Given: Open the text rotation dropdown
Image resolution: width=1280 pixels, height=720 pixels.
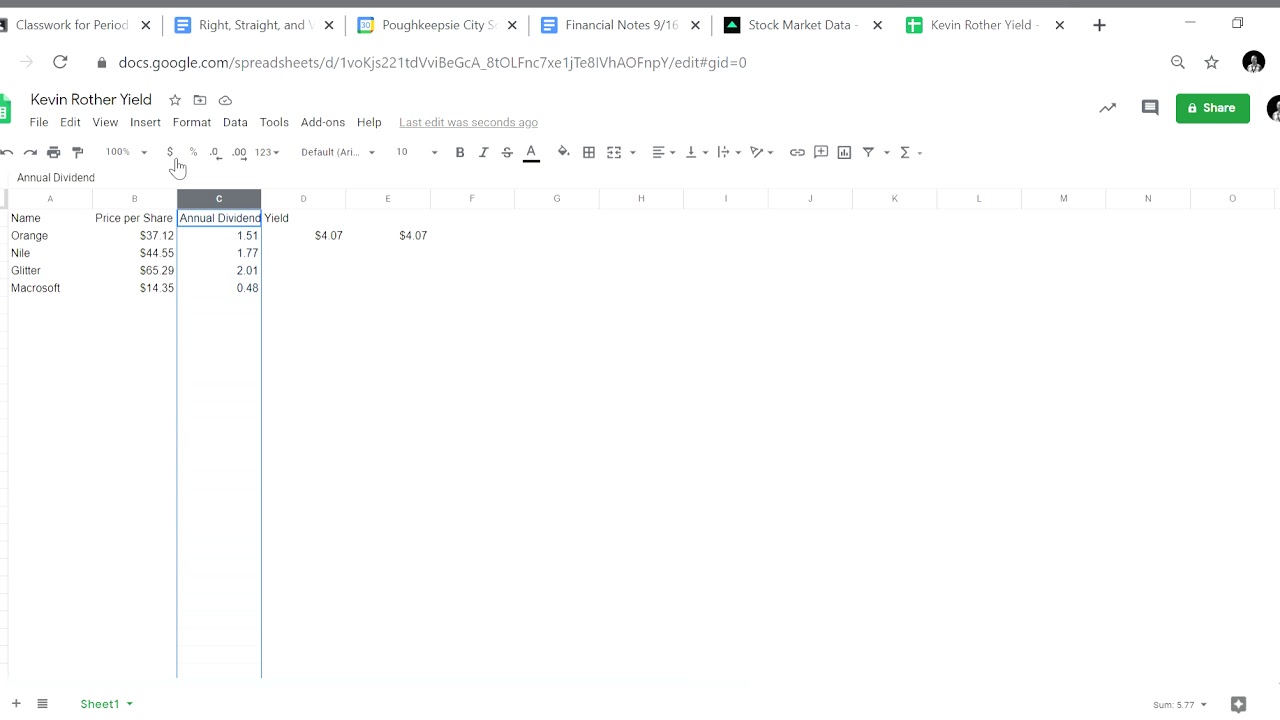Looking at the screenshot, I should point(762,152).
